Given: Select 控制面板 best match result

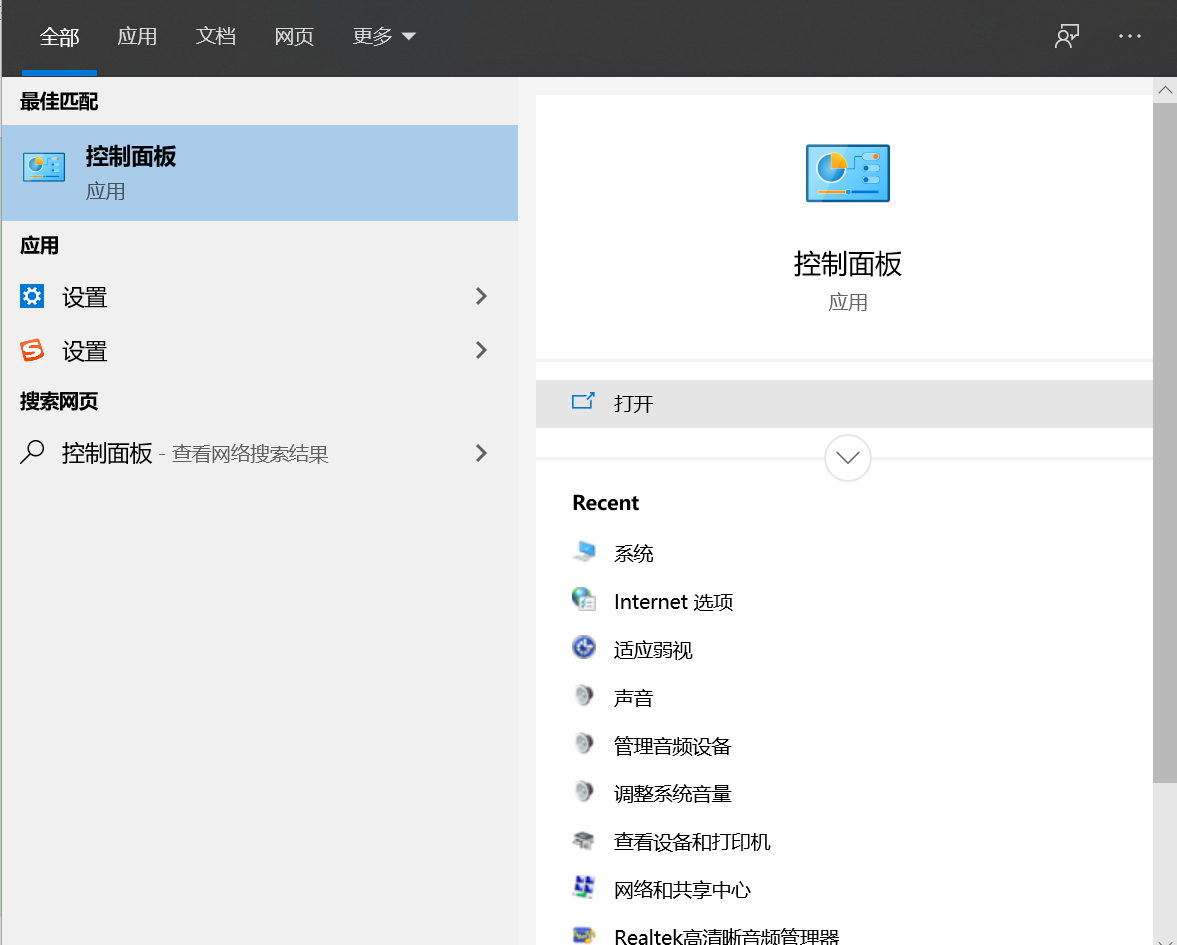Looking at the screenshot, I should coord(259,173).
